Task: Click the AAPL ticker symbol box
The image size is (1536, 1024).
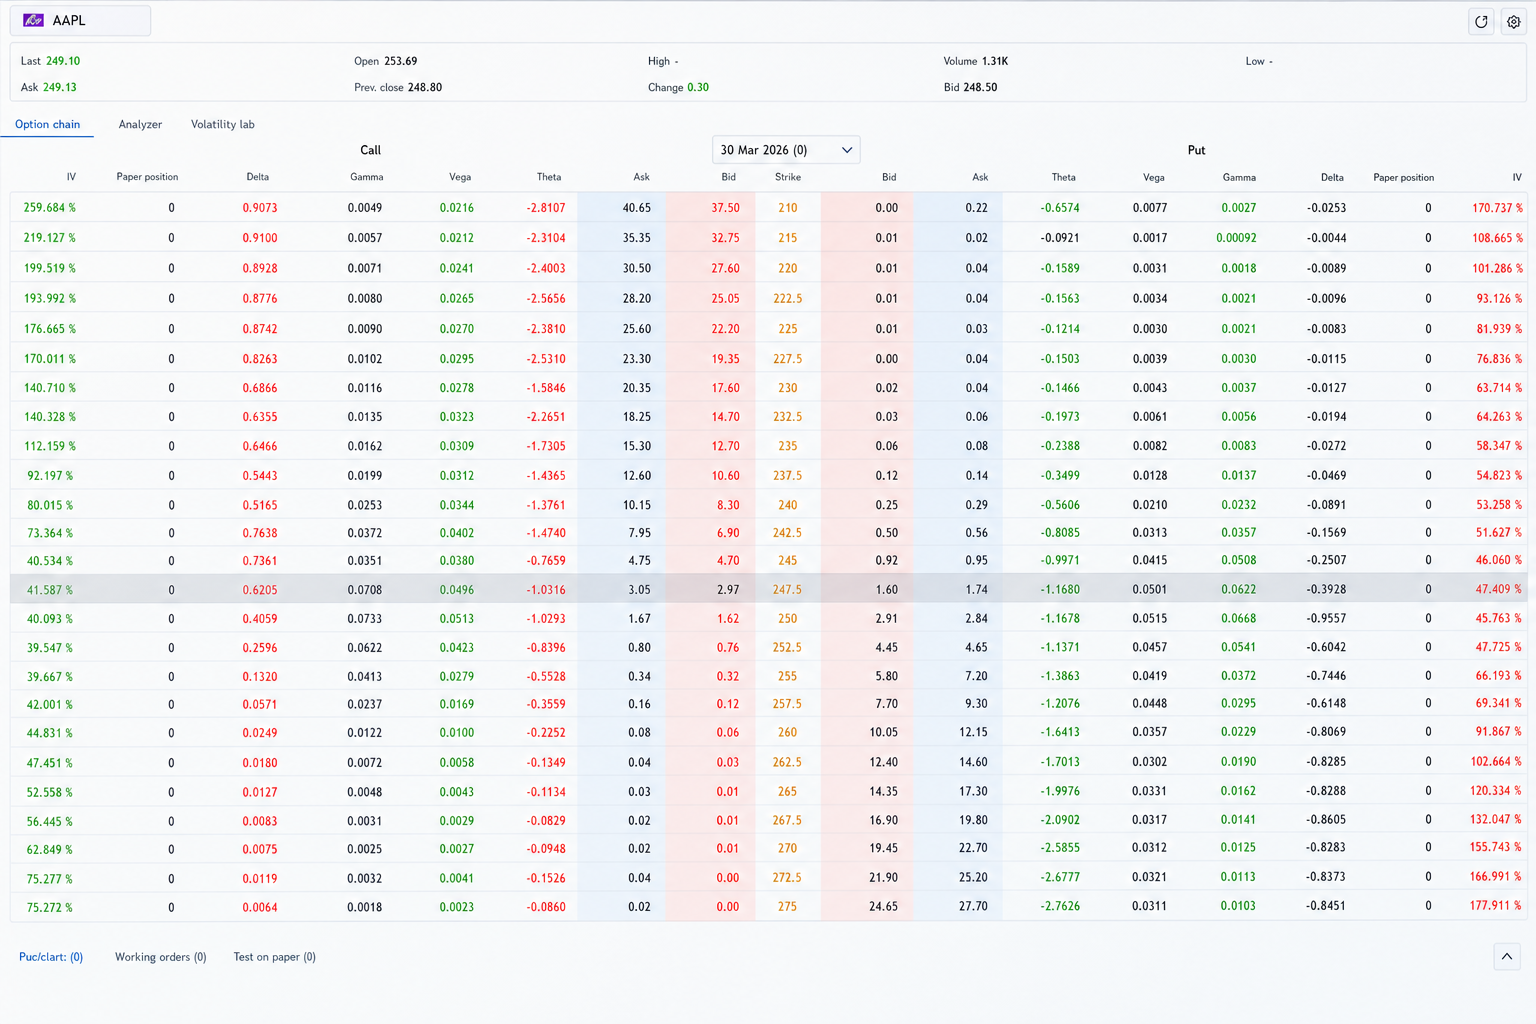Action: pos(80,20)
